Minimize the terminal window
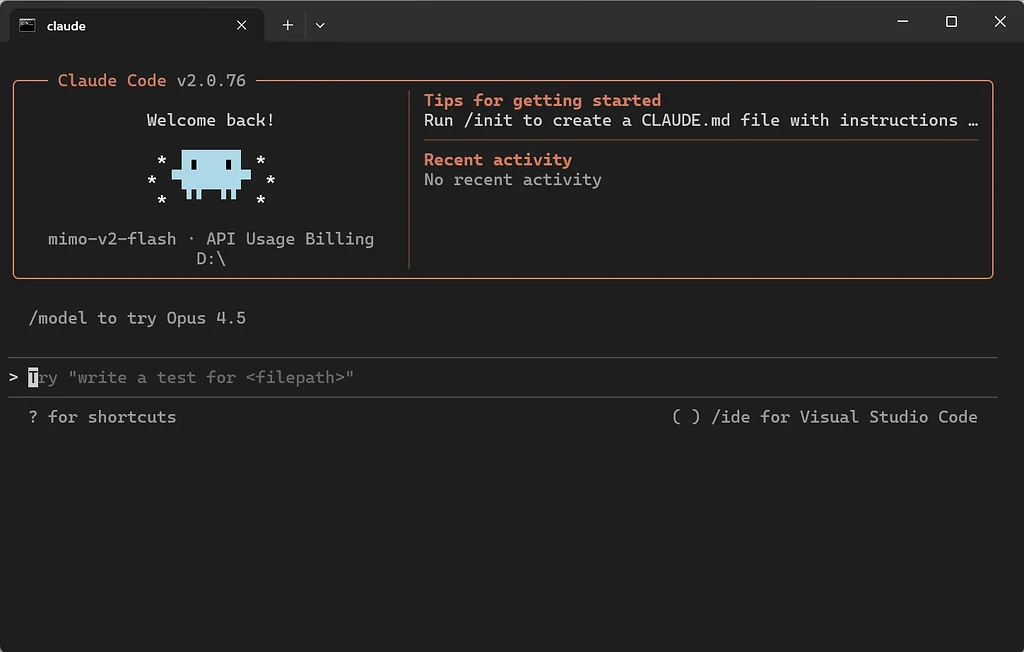This screenshot has height=652, width=1024. 903,22
